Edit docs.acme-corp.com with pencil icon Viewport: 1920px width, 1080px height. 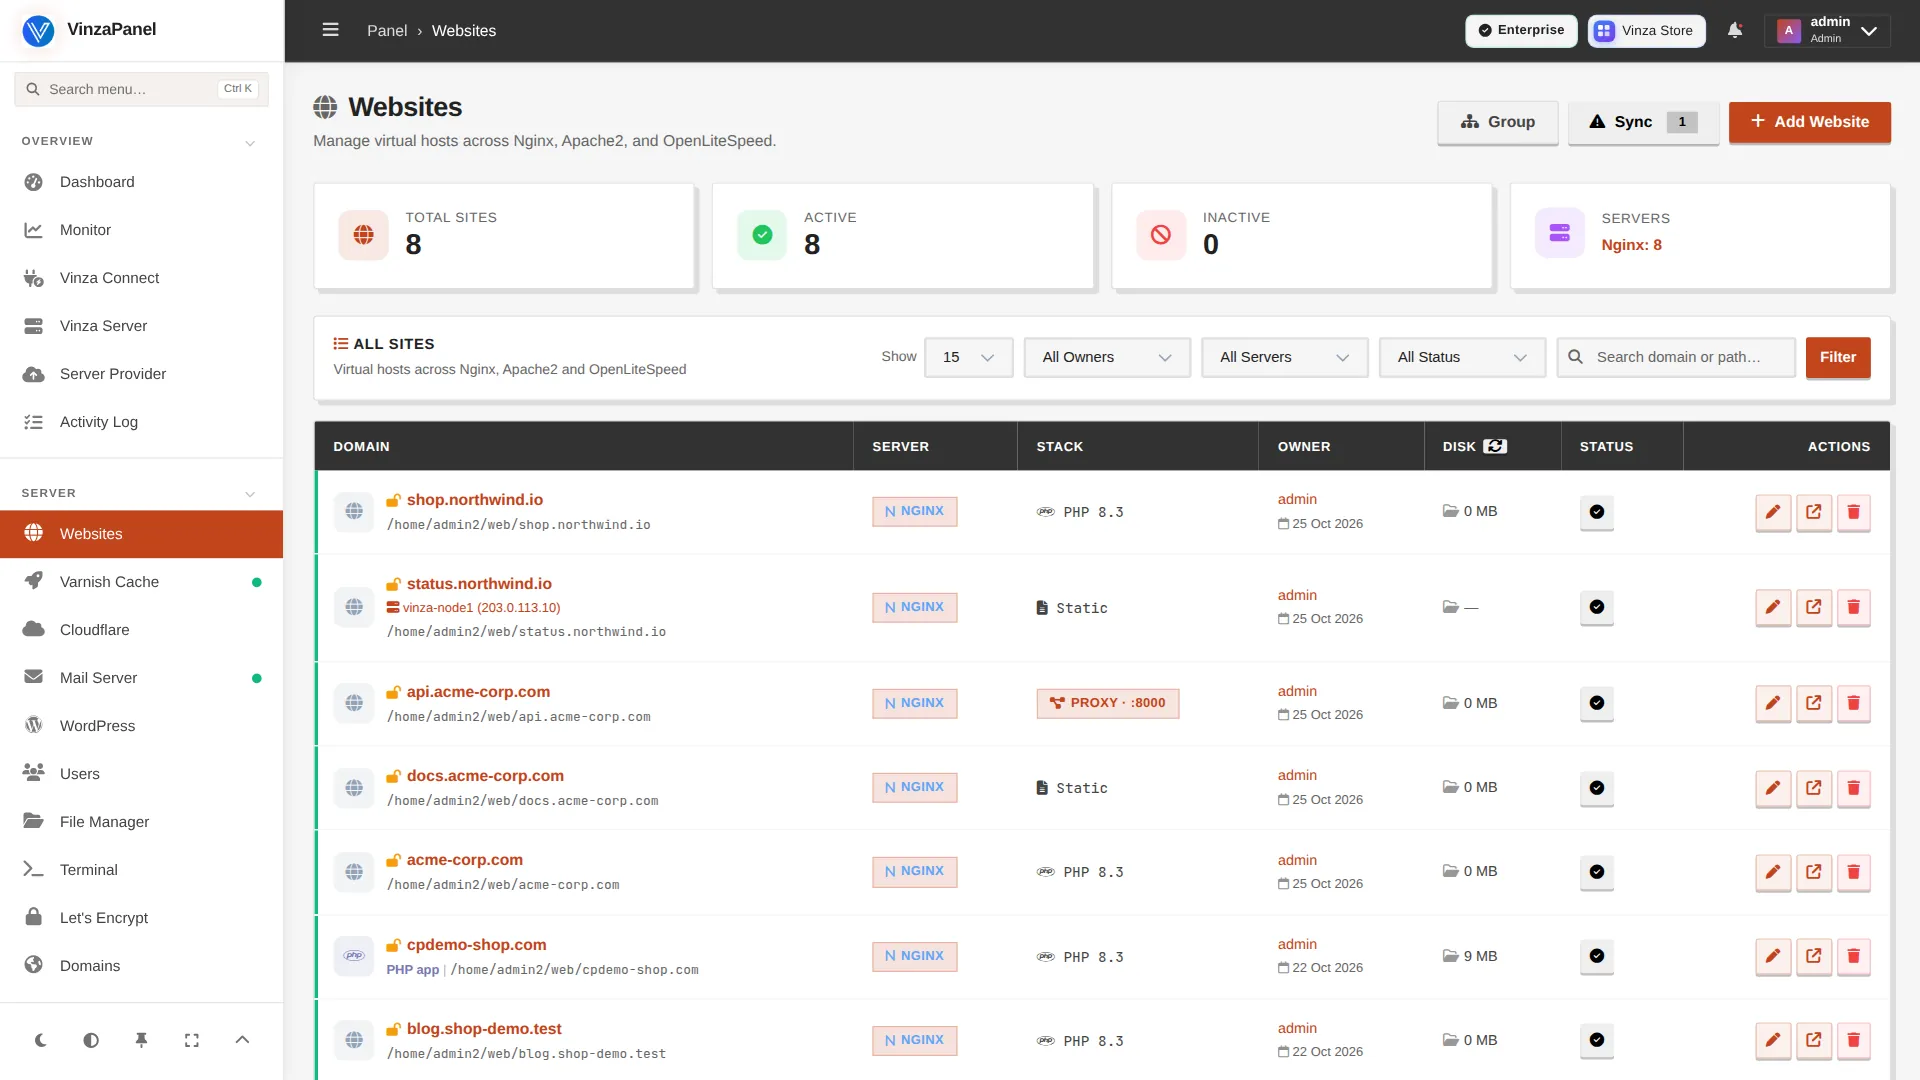tap(1773, 788)
